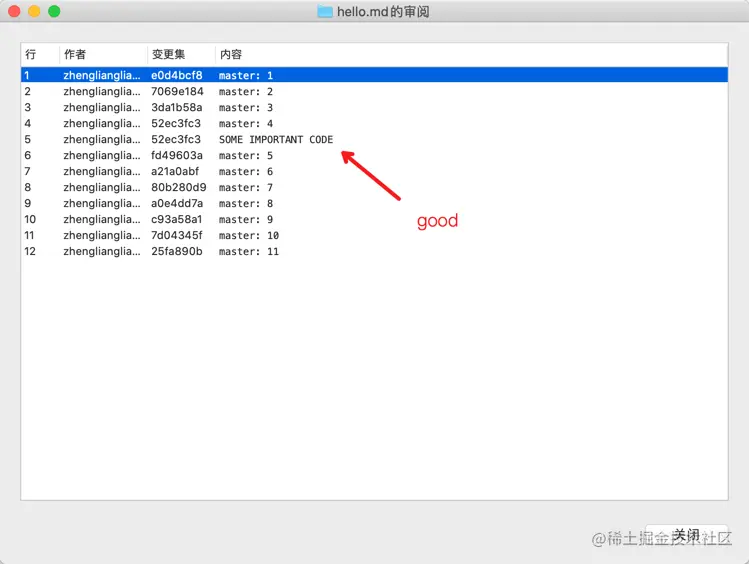Click author cell on line 9
The image size is (749, 564).
point(102,203)
